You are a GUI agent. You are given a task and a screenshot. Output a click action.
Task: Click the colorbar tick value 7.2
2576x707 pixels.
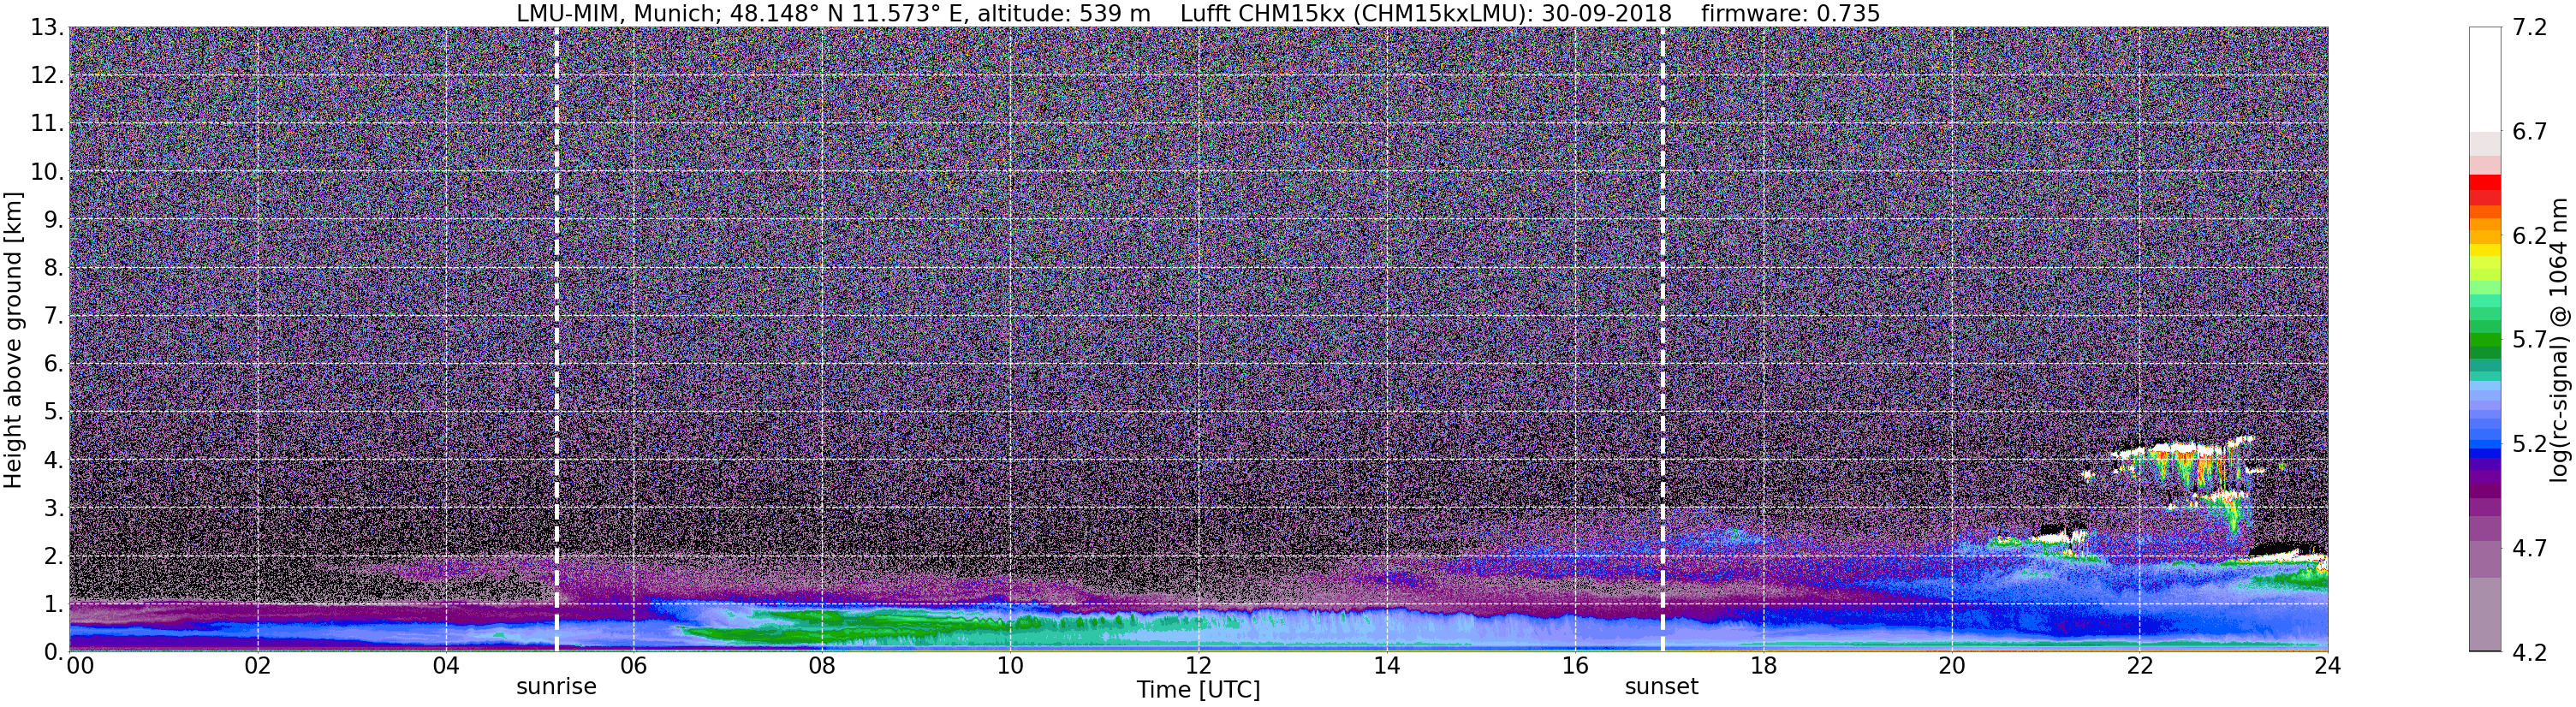pyautogui.click(x=2529, y=27)
